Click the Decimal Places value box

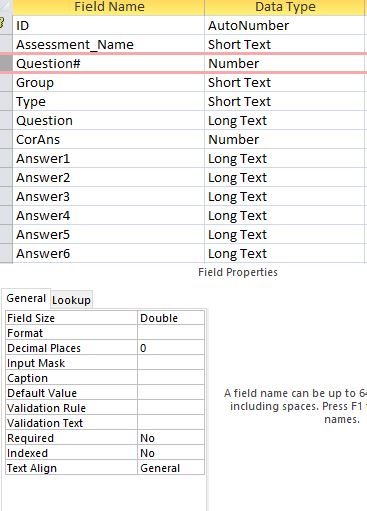coord(171,348)
